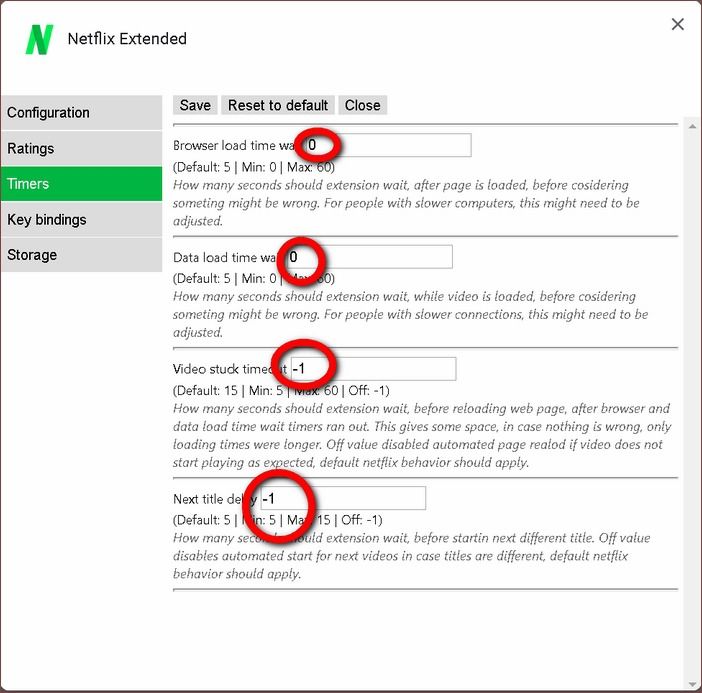Screen dimensions: 702x693
Task: Click the Data load time wait label
Action: [226, 257]
